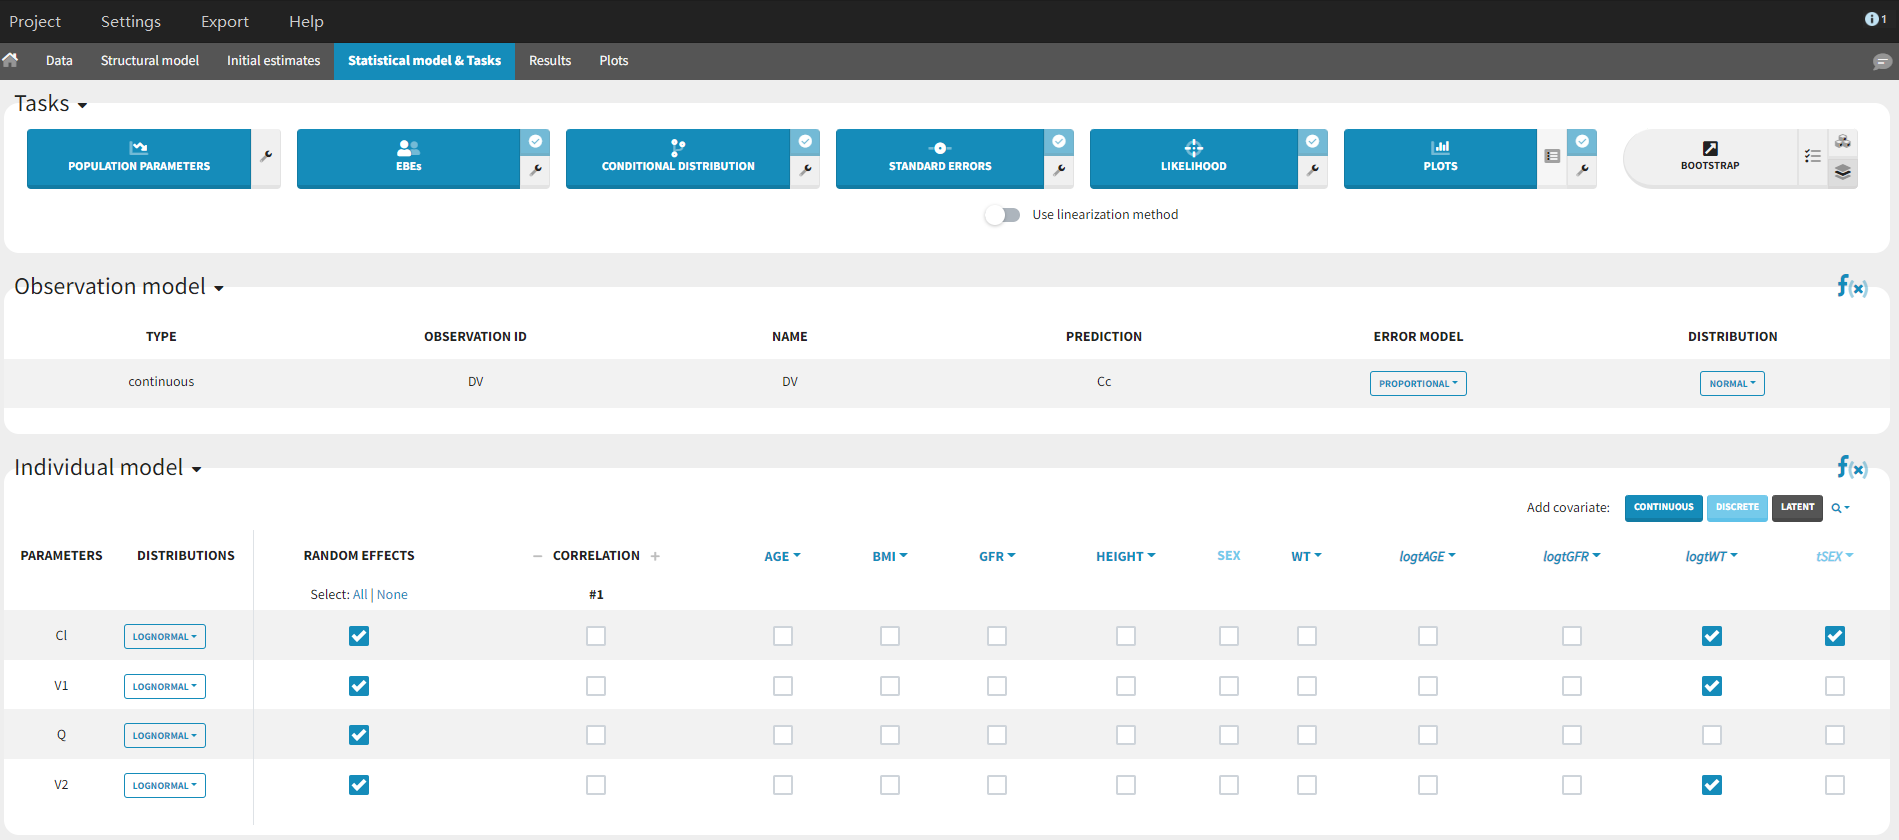1899x840 pixels.
Task: Select All random effects link
Action: [x=360, y=595]
